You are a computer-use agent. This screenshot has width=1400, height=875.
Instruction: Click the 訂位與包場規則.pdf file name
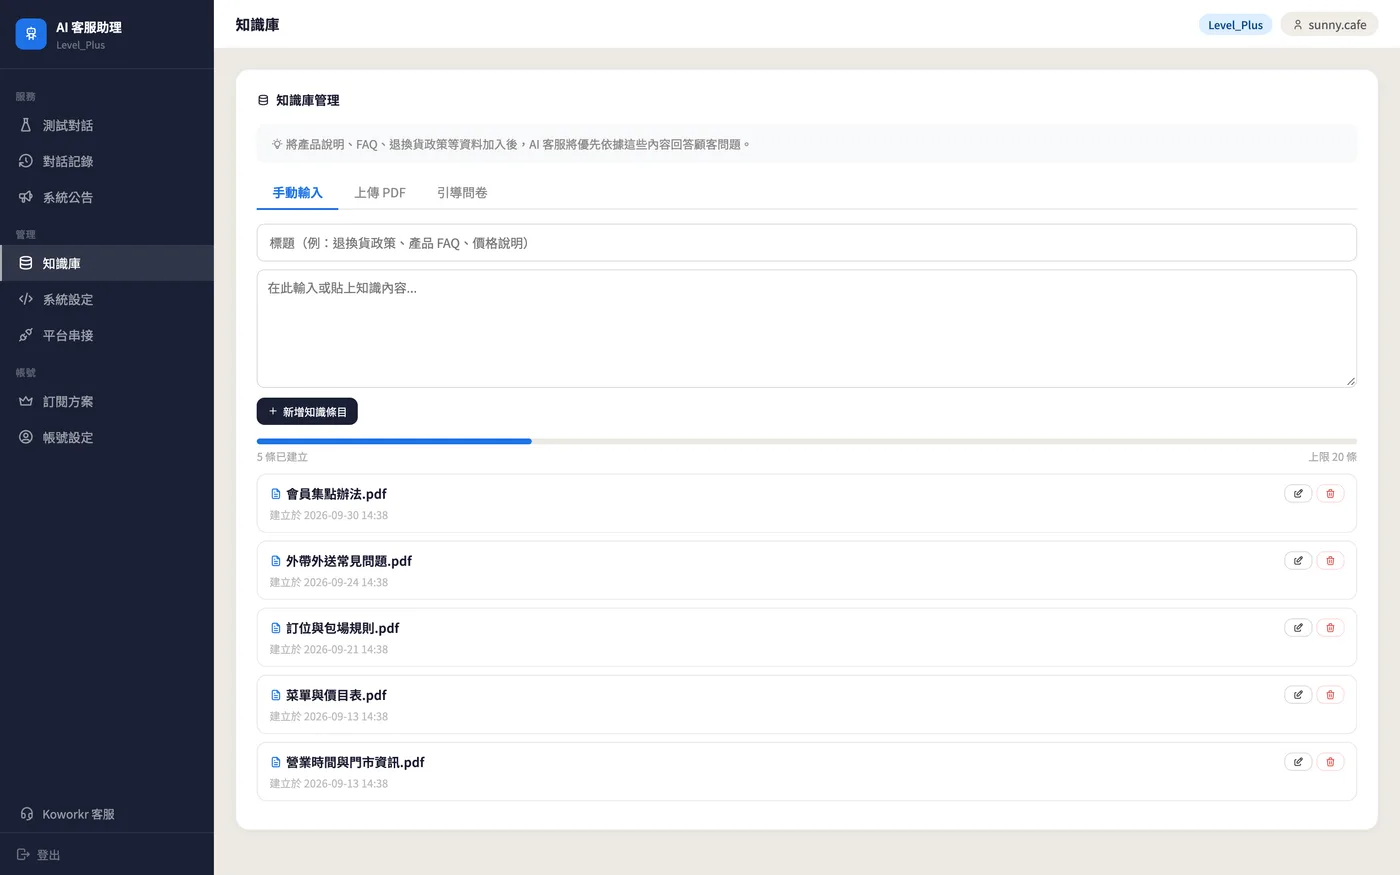point(342,628)
